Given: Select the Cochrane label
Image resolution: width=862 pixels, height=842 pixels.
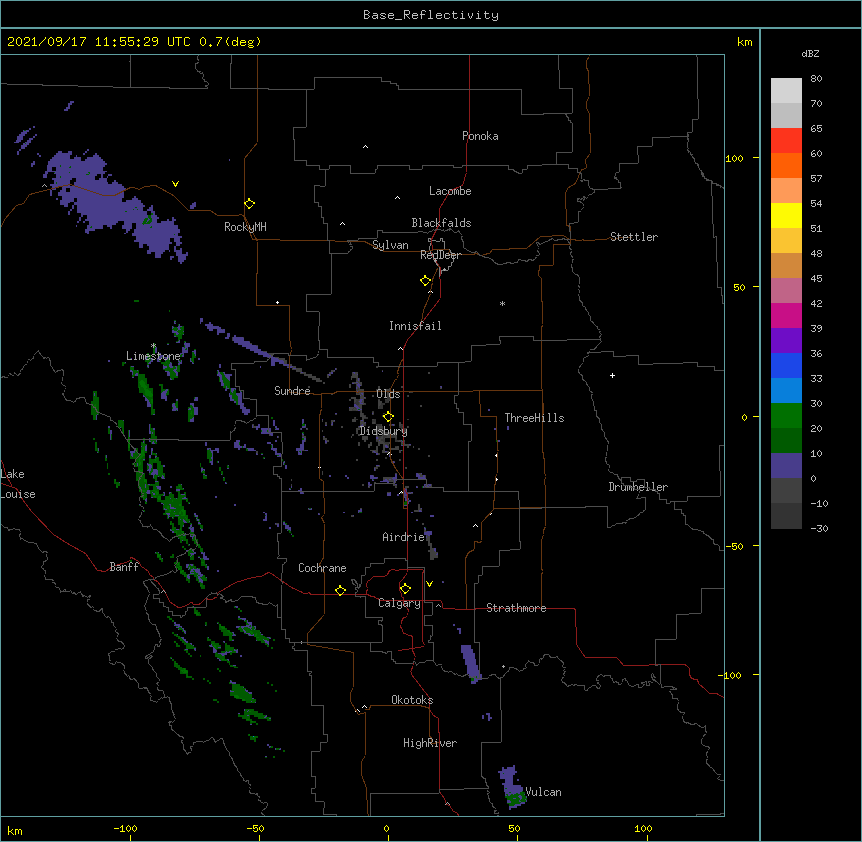Looking at the screenshot, I should tap(322, 568).
